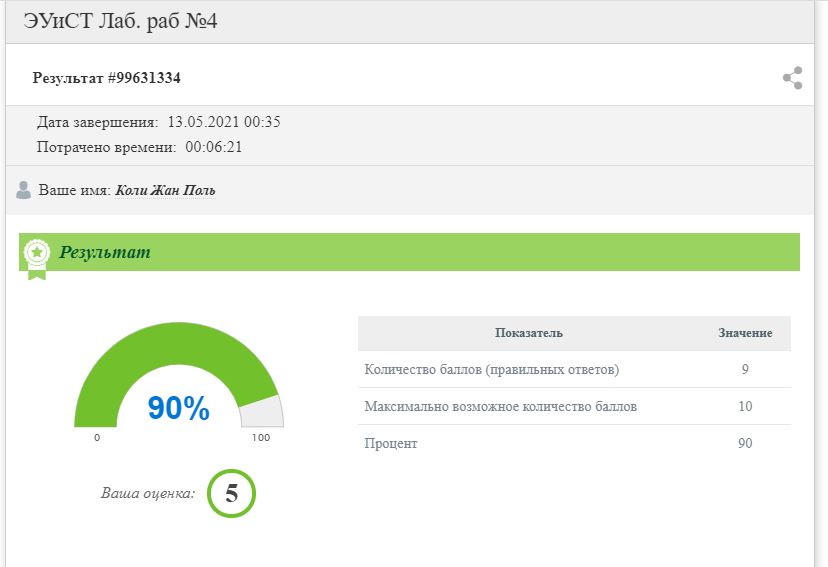Click the award ribbon badge icon
Screen dimensions: 828x567
coord(37,259)
